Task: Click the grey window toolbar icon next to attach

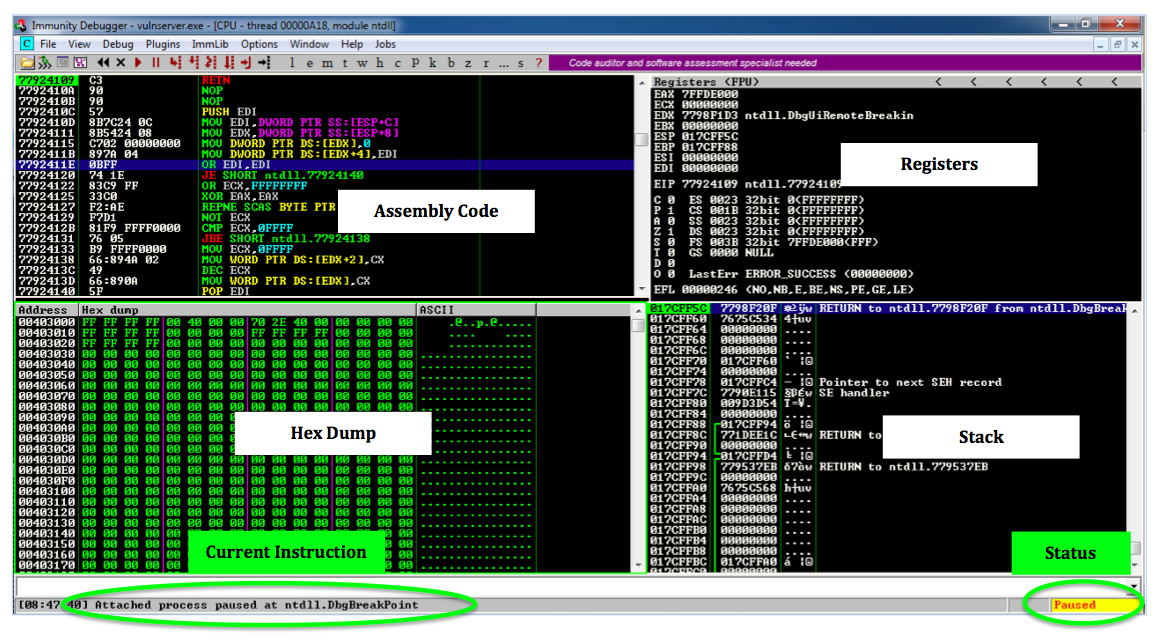Action: (x=63, y=63)
